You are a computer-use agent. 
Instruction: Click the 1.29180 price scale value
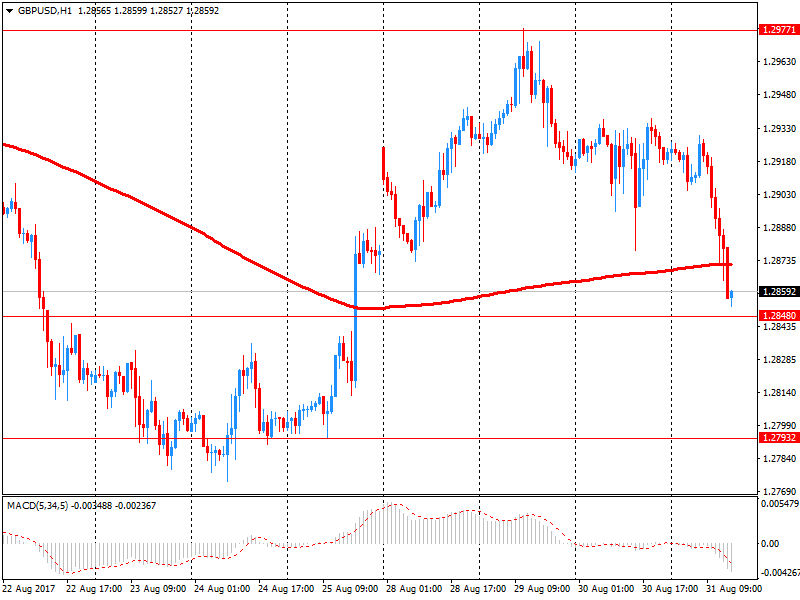click(779, 162)
